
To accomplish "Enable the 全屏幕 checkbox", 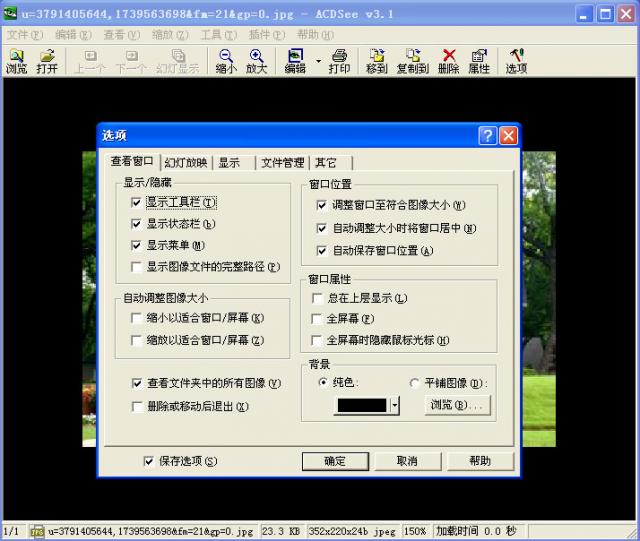I will [318, 319].
